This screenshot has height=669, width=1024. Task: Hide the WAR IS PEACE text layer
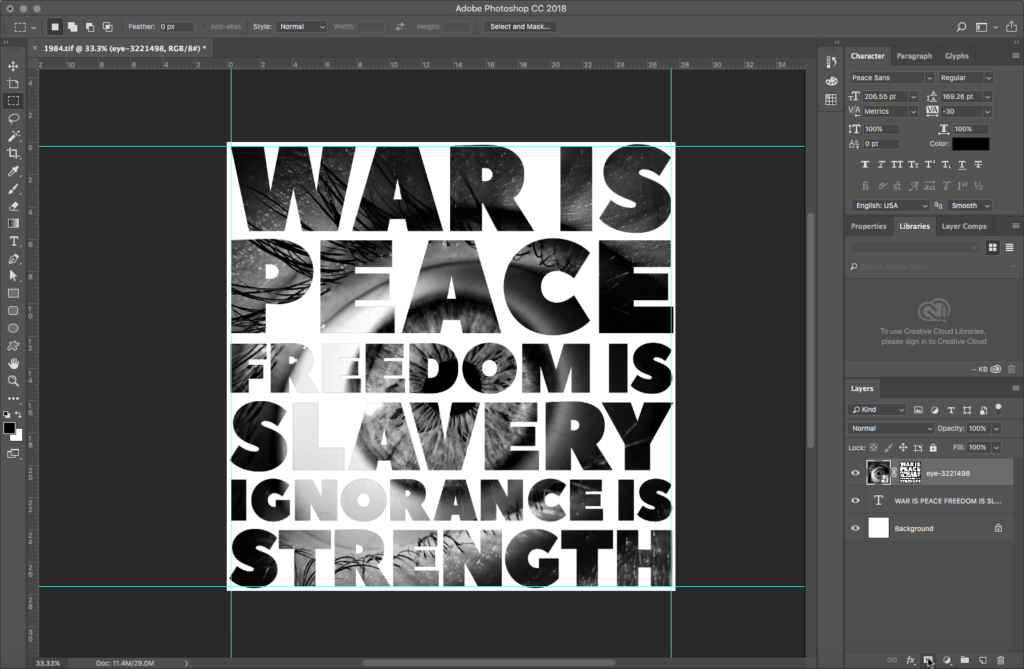(855, 500)
